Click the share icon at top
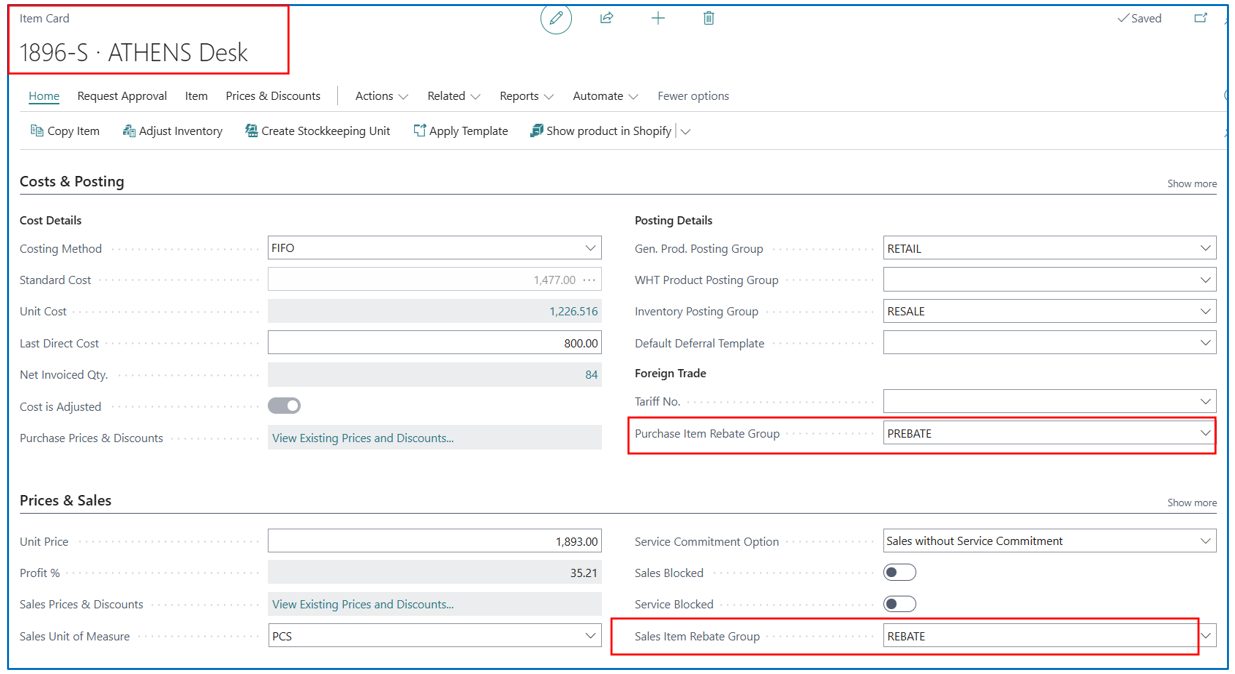The width and height of the screenshot is (1235, 674). pos(606,19)
